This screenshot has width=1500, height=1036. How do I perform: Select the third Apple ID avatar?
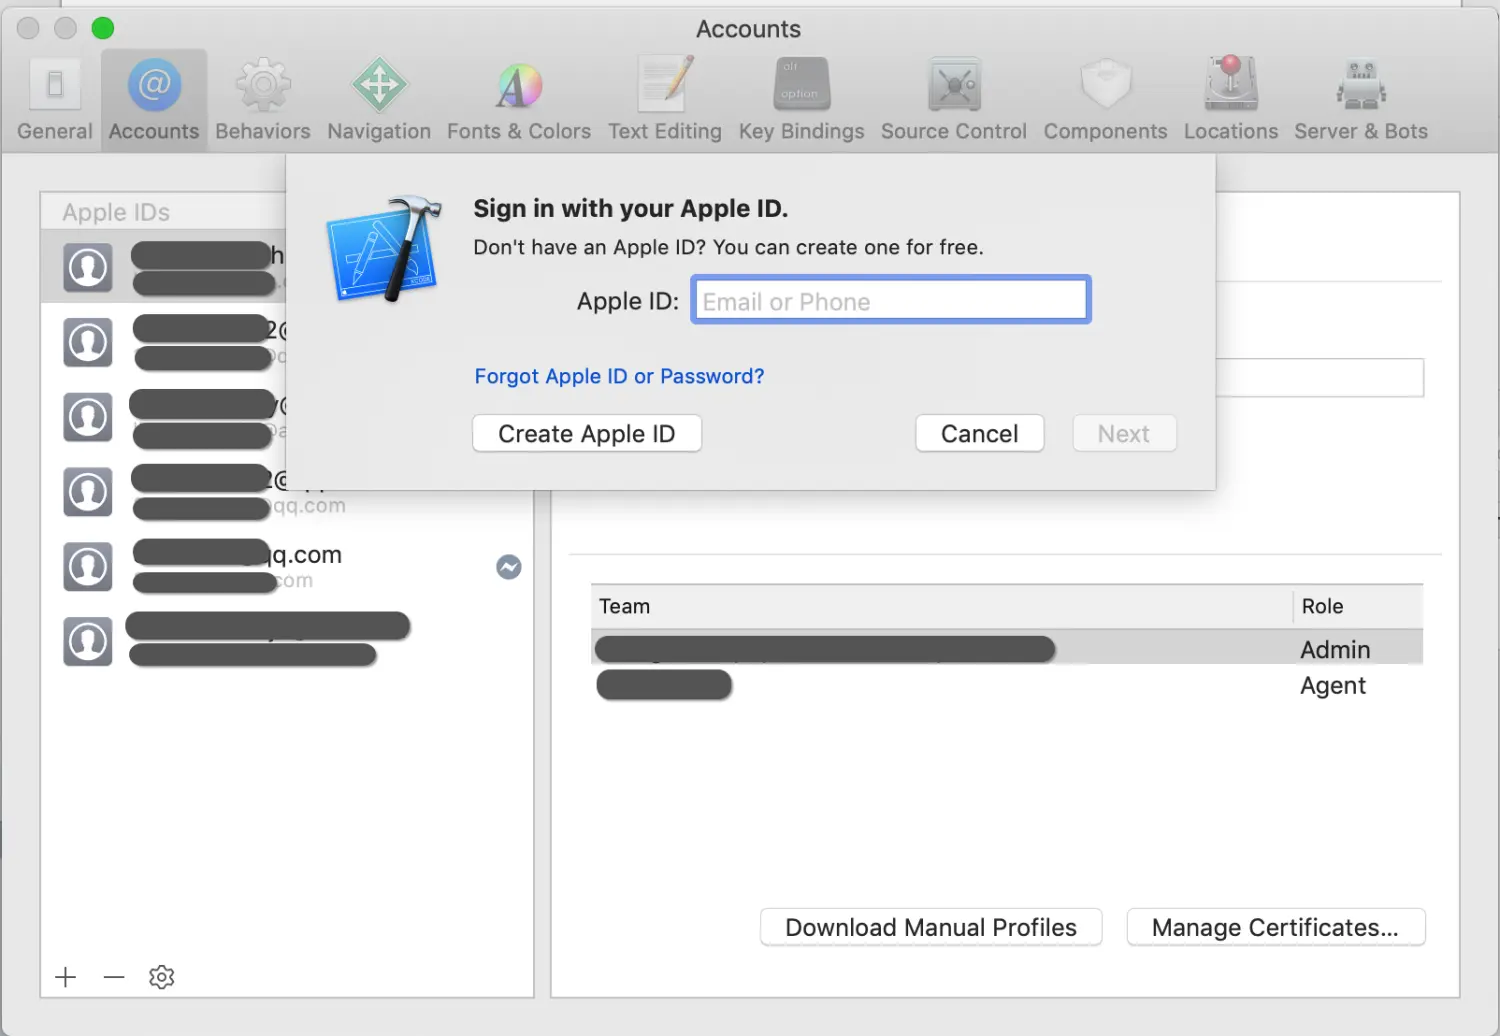(88, 417)
